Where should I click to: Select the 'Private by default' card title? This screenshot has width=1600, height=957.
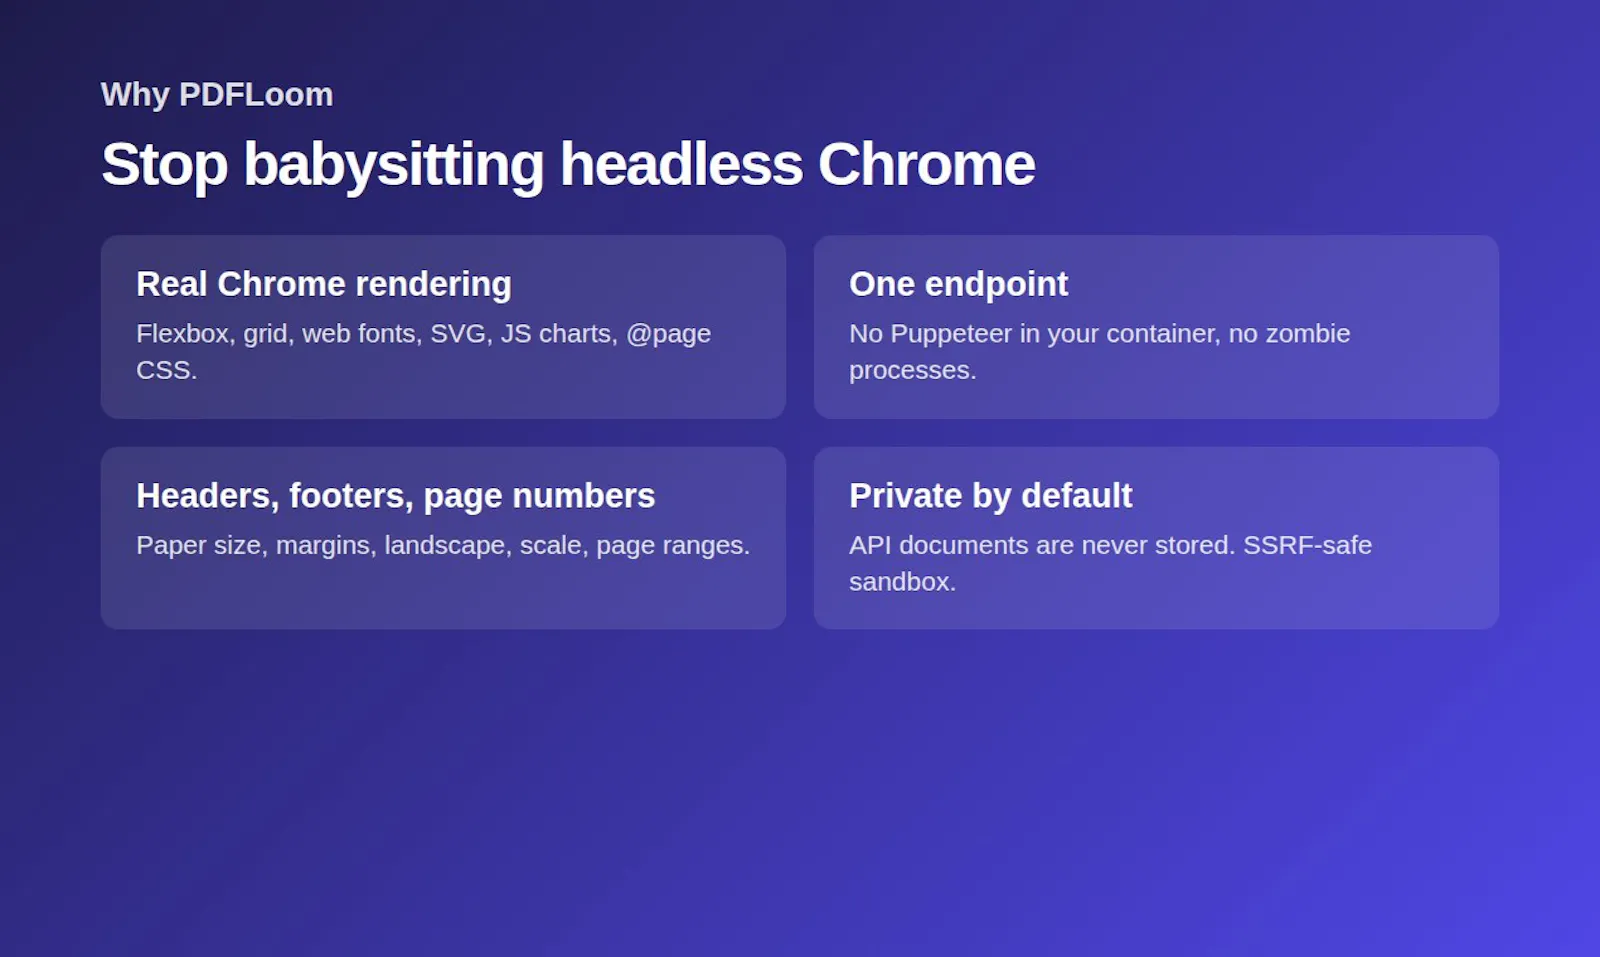[x=991, y=496]
